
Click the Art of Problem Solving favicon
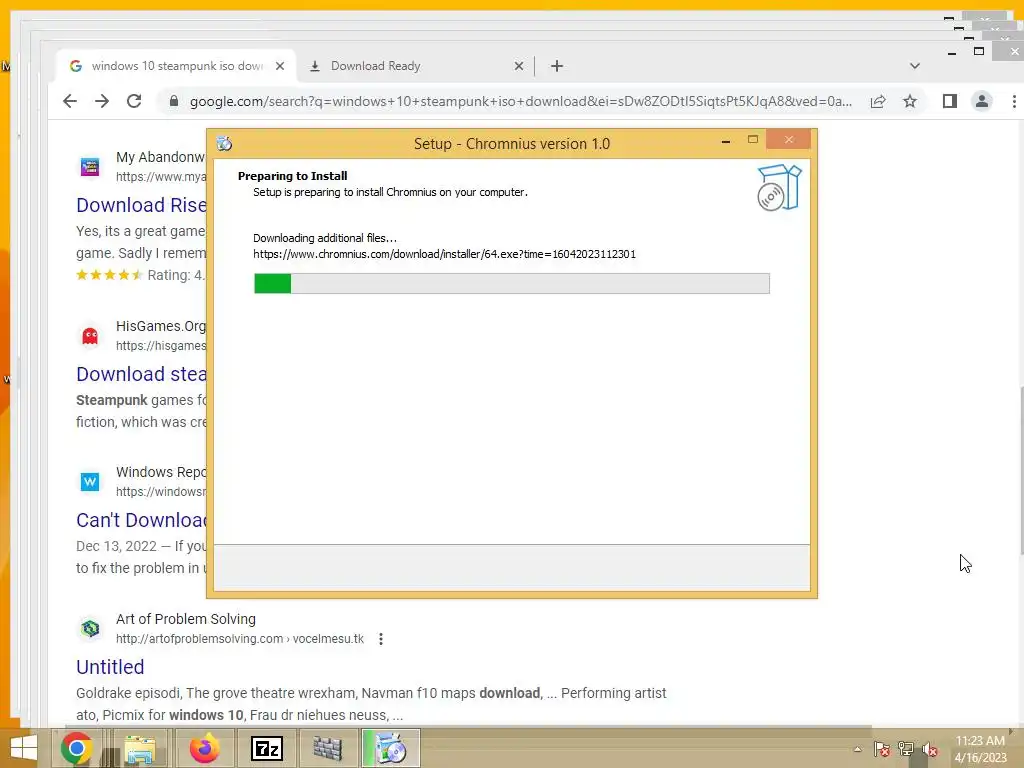[x=89, y=628]
